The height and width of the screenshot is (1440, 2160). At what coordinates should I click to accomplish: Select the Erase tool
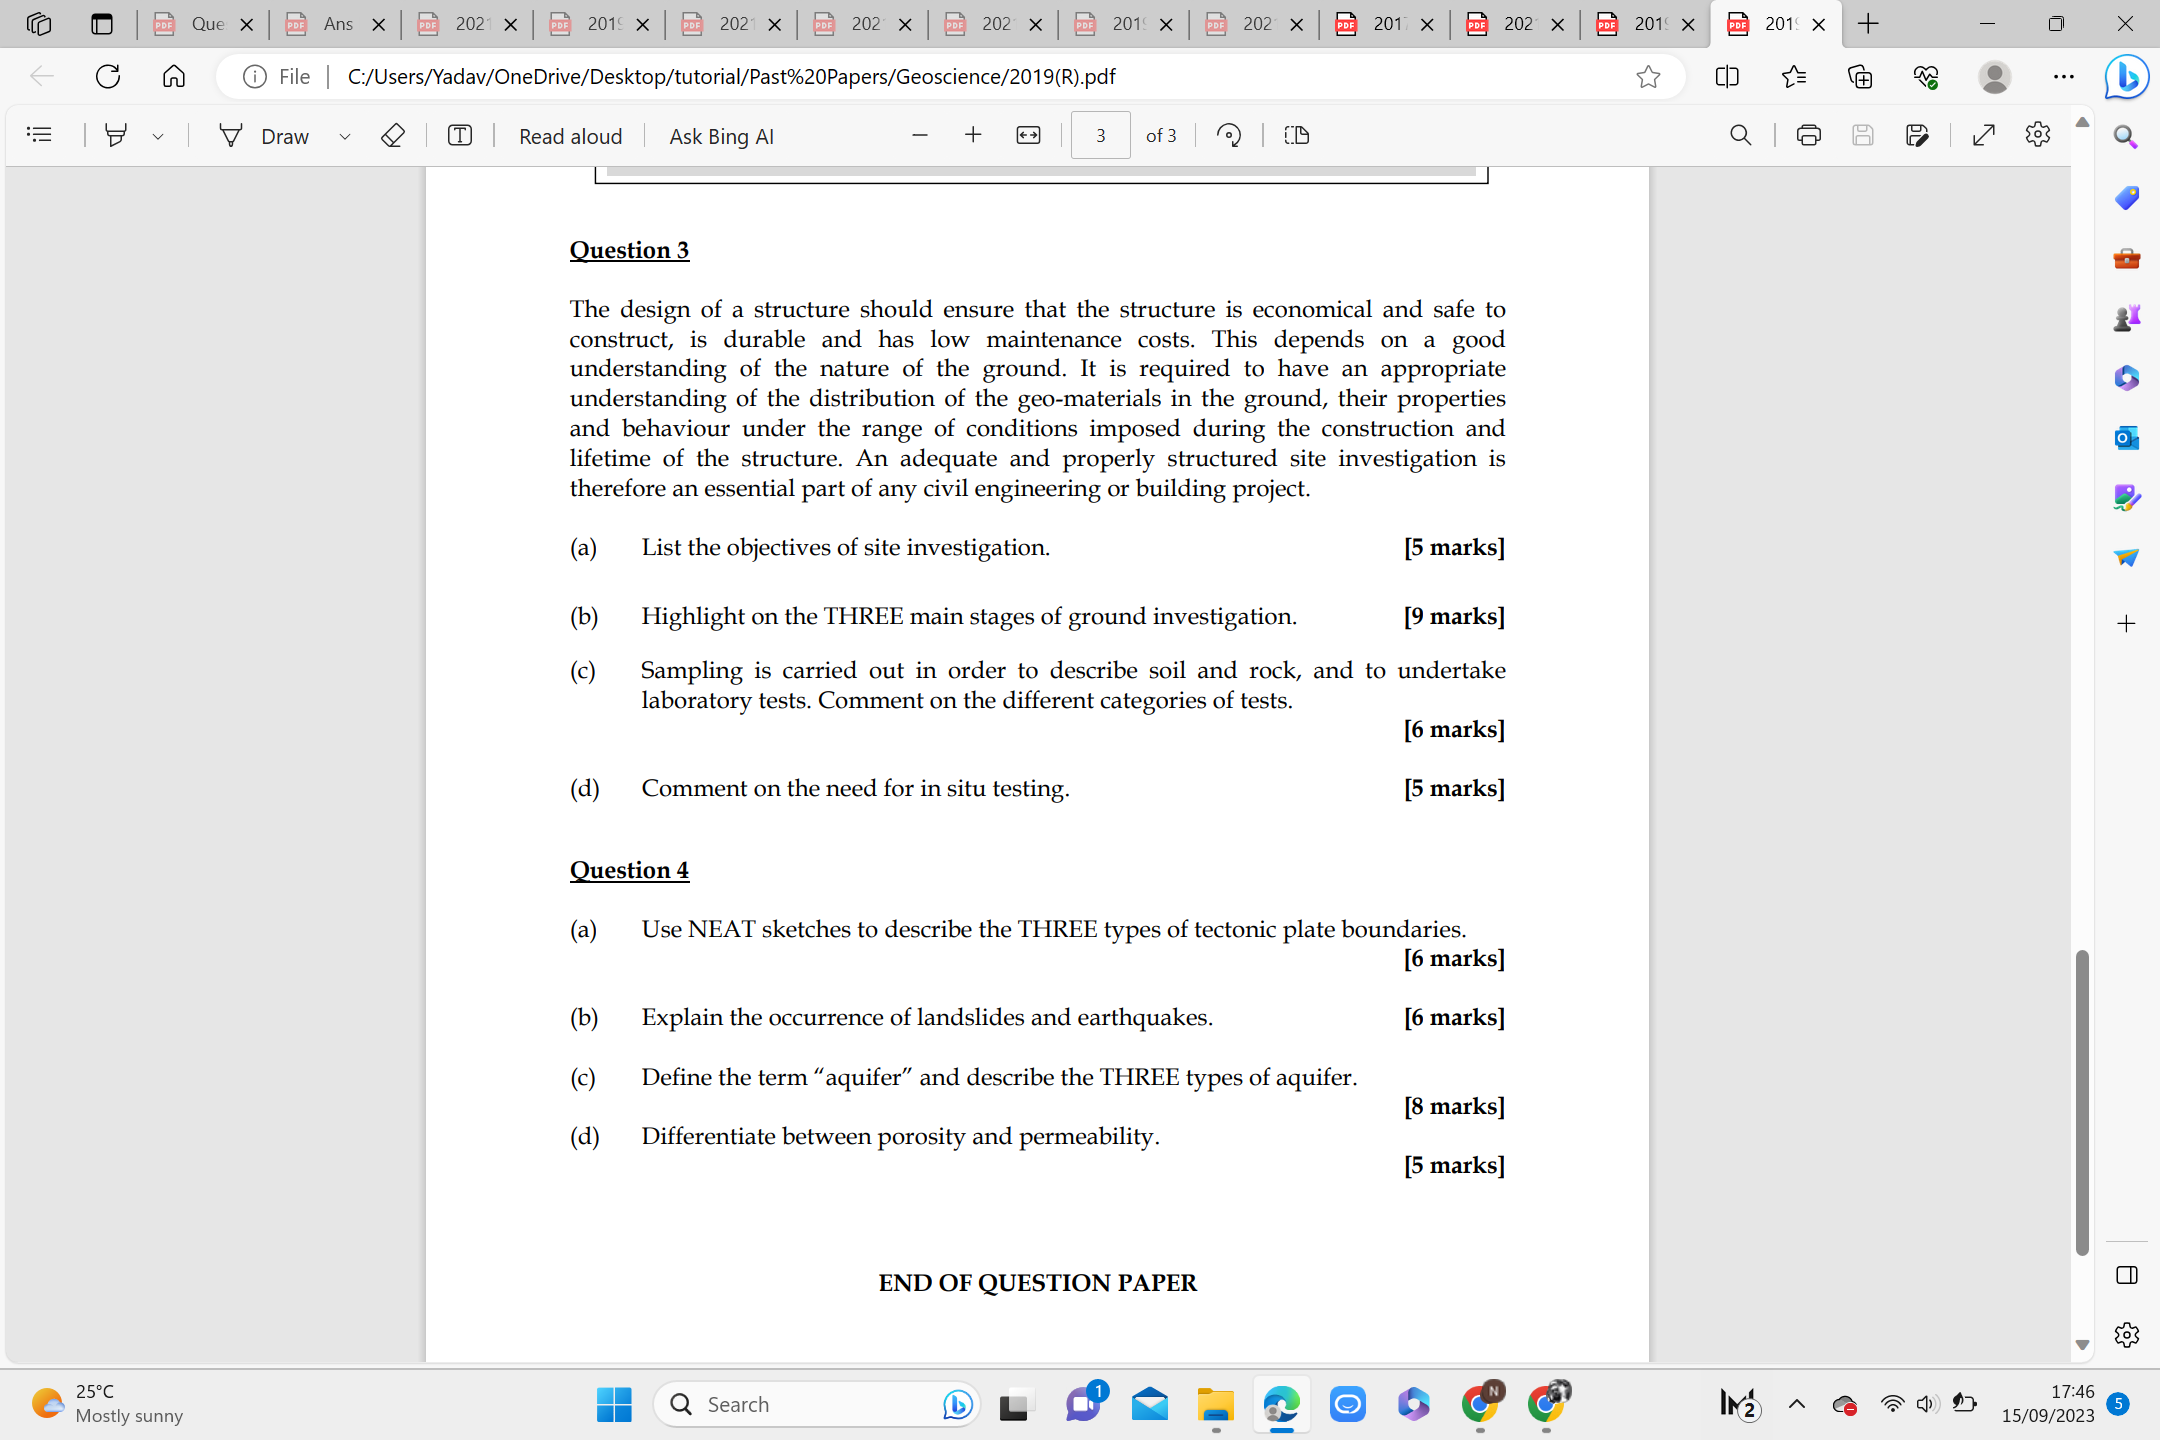point(393,135)
